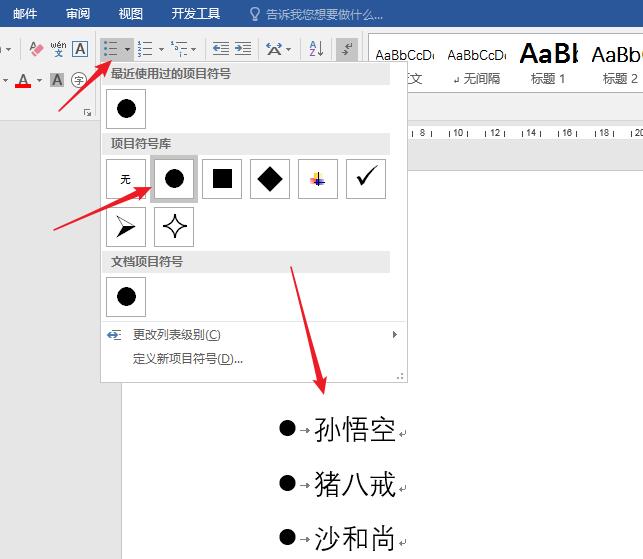Click the sort A-Z icon
Screen dimensions: 643x559
[316, 48]
